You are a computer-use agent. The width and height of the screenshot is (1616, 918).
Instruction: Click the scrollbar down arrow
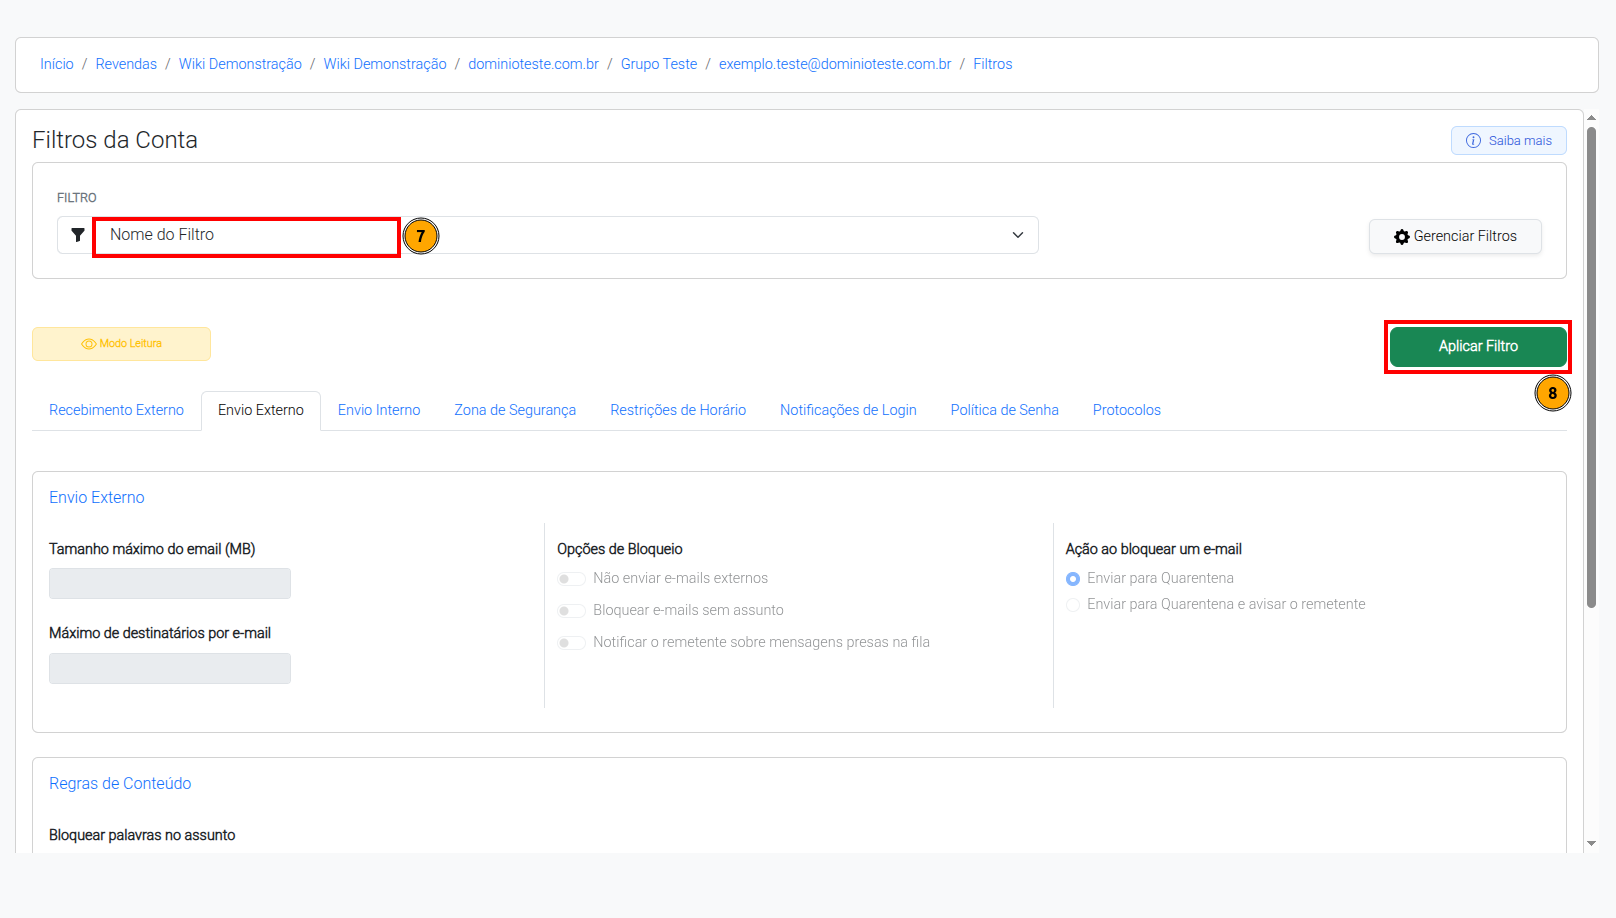[x=1591, y=844]
